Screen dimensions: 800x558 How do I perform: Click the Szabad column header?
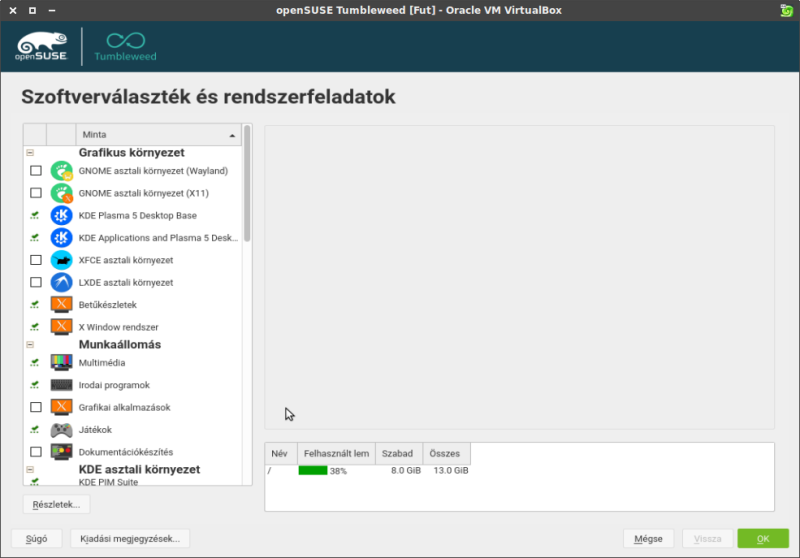click(x=399, y=453)
